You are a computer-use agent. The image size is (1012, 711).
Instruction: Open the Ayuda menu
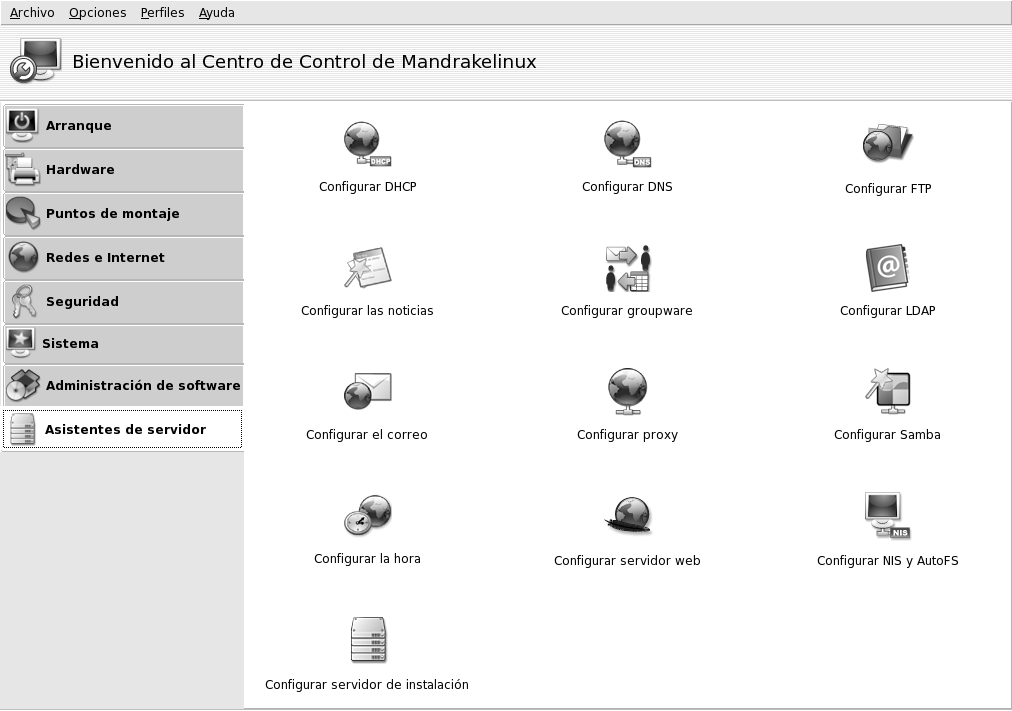coord(216,12)
